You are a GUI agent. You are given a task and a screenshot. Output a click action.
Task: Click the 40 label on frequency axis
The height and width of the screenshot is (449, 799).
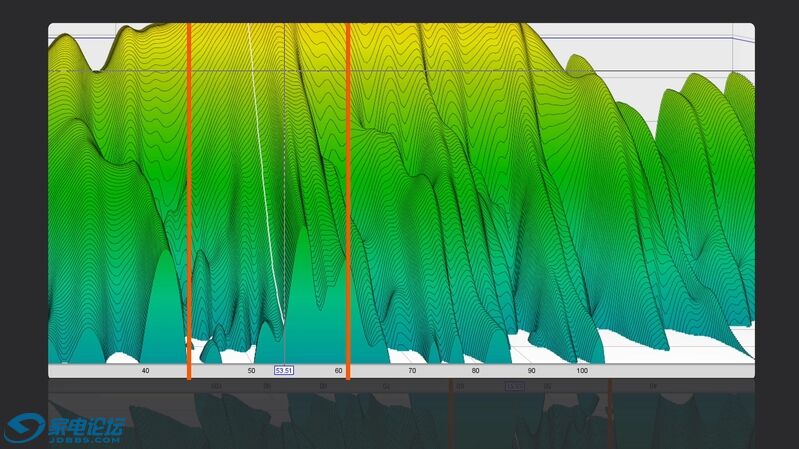click(146, 371)
